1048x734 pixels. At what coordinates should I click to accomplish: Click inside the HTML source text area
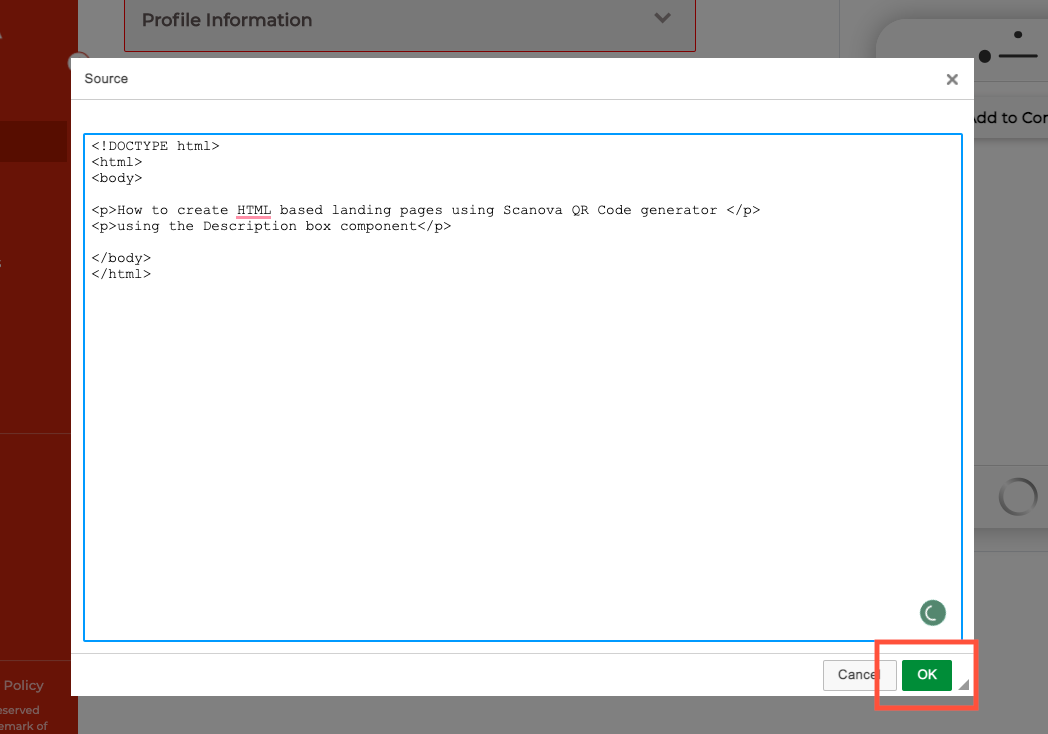(x=523, y=387)
